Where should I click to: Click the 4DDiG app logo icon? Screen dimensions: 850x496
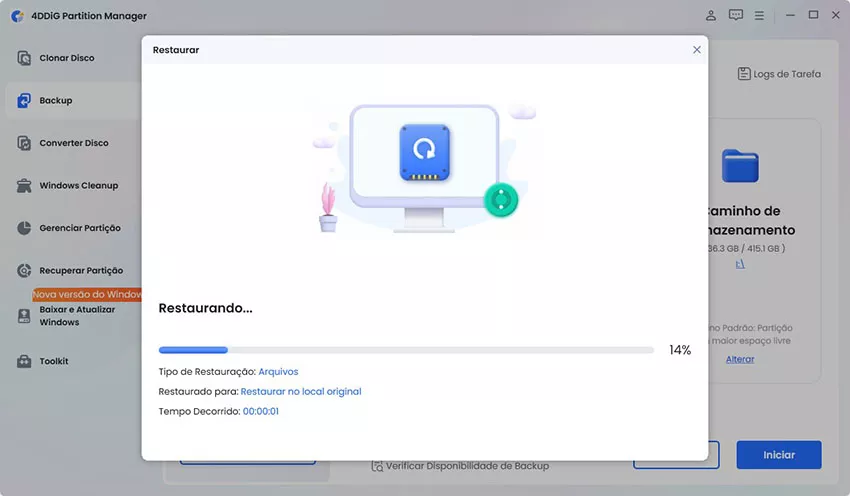click(x=17, y=16)
